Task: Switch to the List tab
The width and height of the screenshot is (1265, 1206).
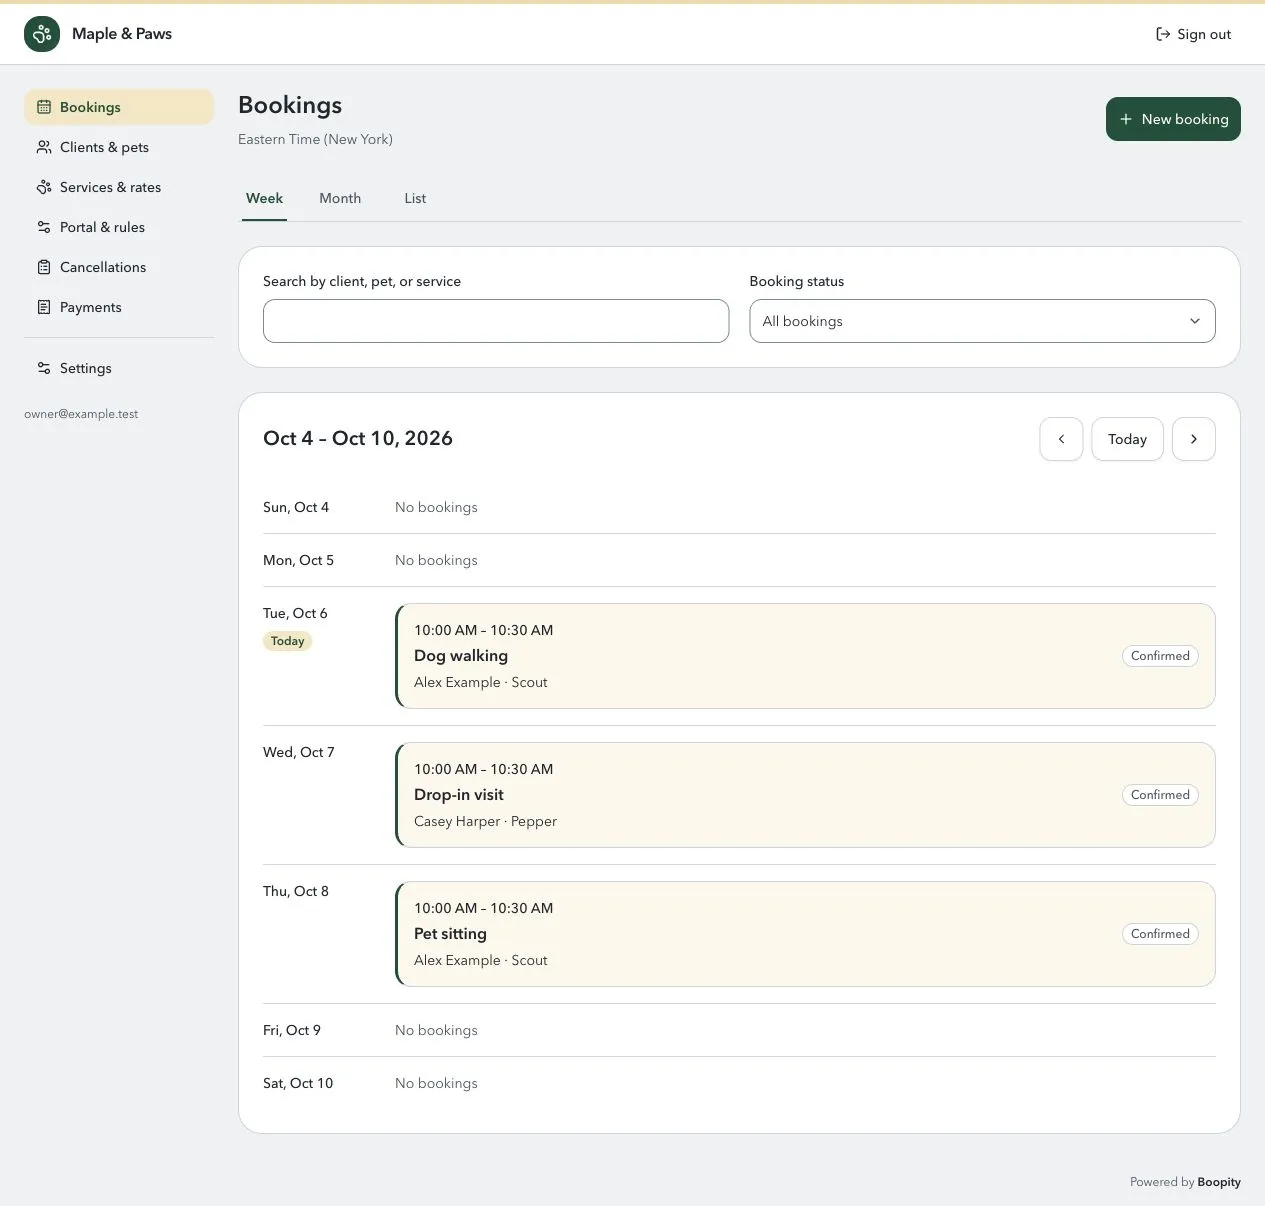Action: 415,198
